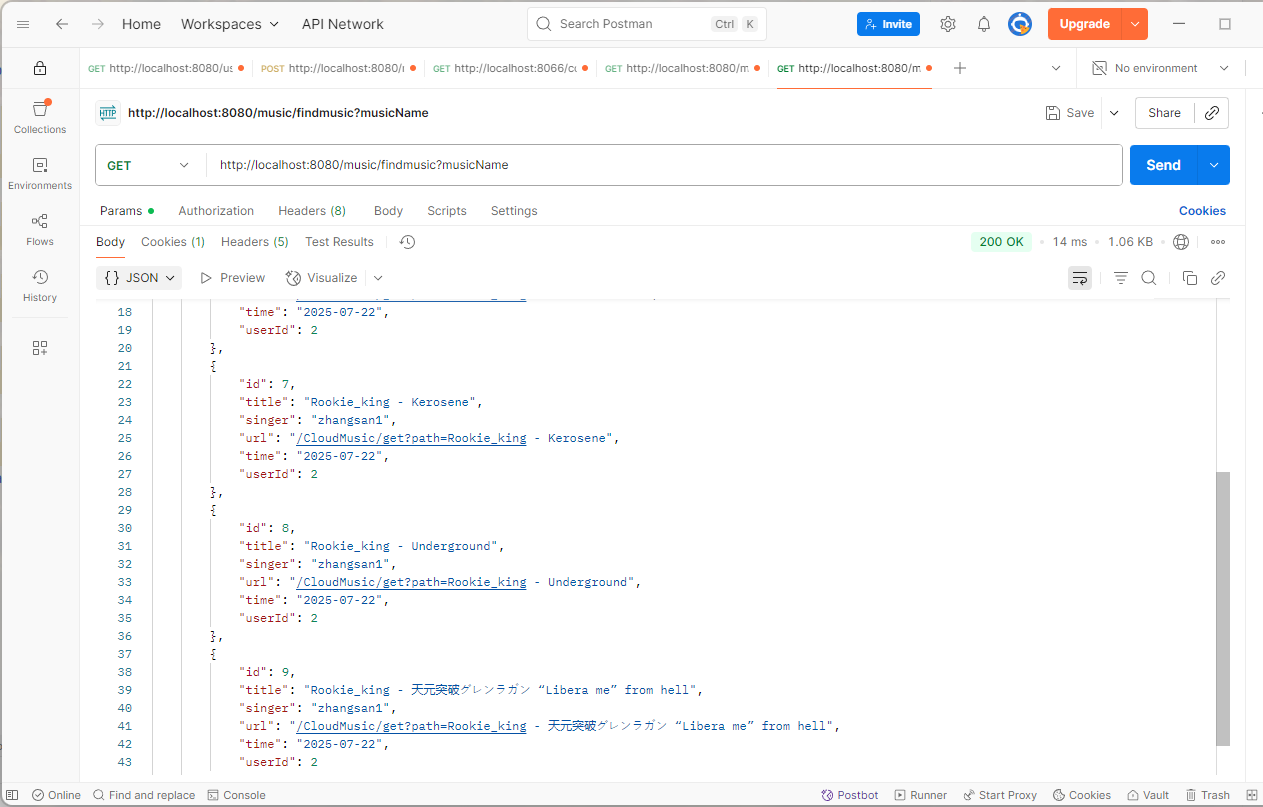Viewport: 1263px width, 807px height.
Task: Switch to the Authorization tab
Action: pyautogui.click(x=216, y=211)
